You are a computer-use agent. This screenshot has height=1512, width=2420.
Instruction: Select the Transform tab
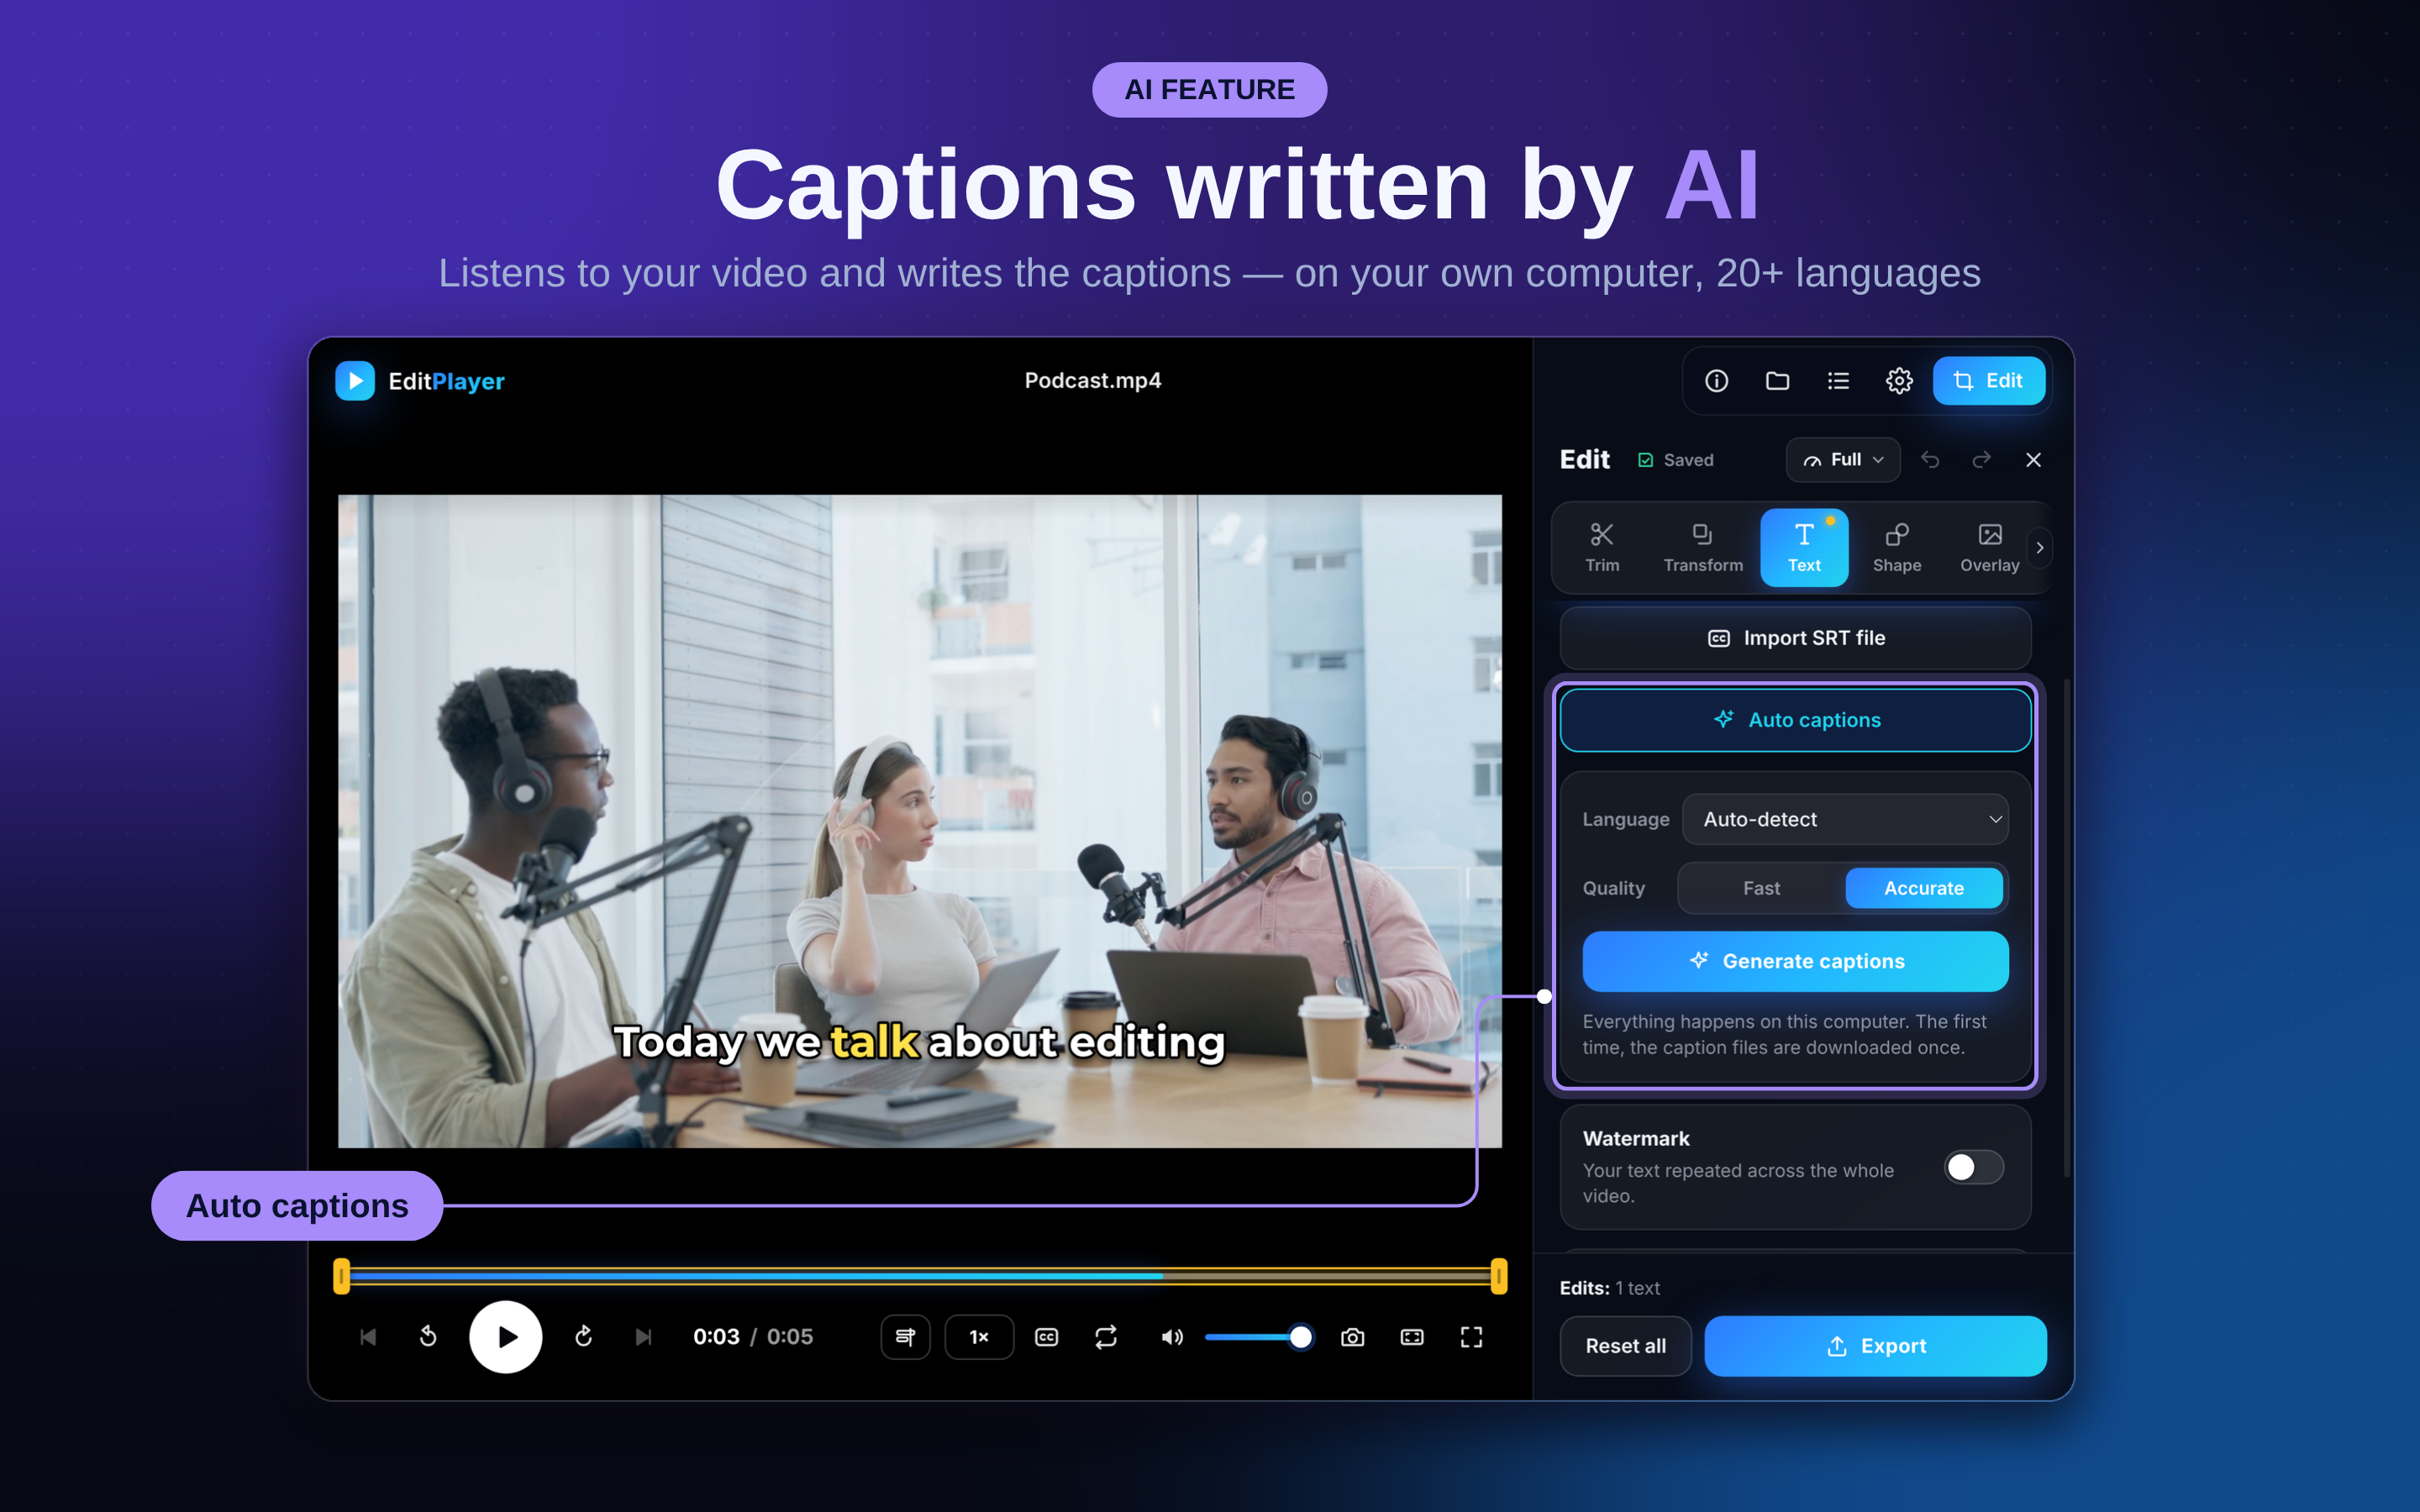[x=1703, y=548]
